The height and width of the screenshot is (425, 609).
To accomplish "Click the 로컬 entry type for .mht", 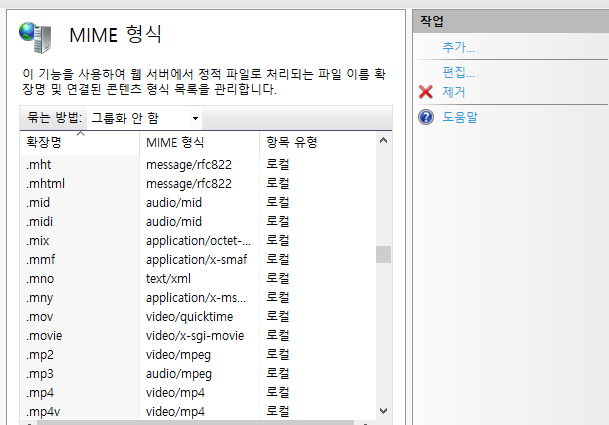I will (x=278, y=165).
